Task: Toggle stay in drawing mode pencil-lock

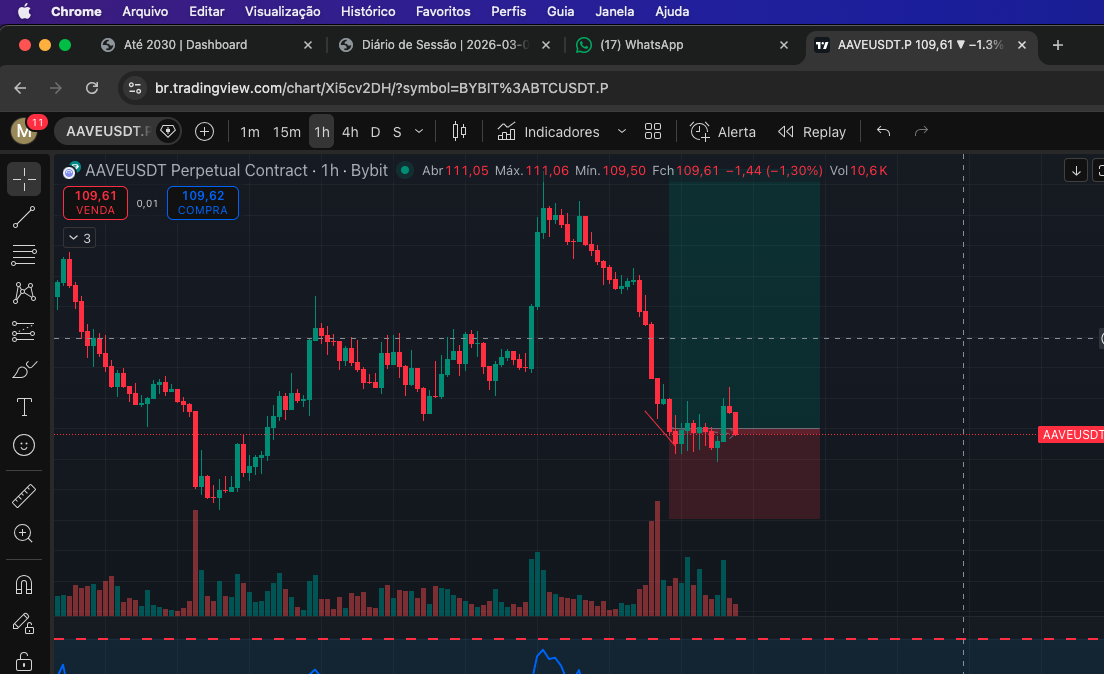Action: click(24, 624)
